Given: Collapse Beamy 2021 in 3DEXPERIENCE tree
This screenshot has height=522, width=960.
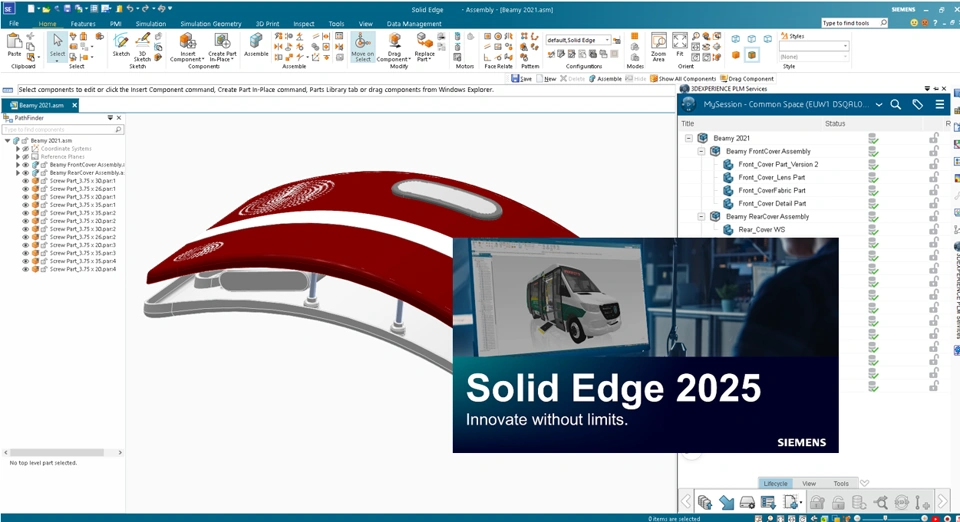Looking at the screenshot, I should pyautogui.click(x=688, y=138).
